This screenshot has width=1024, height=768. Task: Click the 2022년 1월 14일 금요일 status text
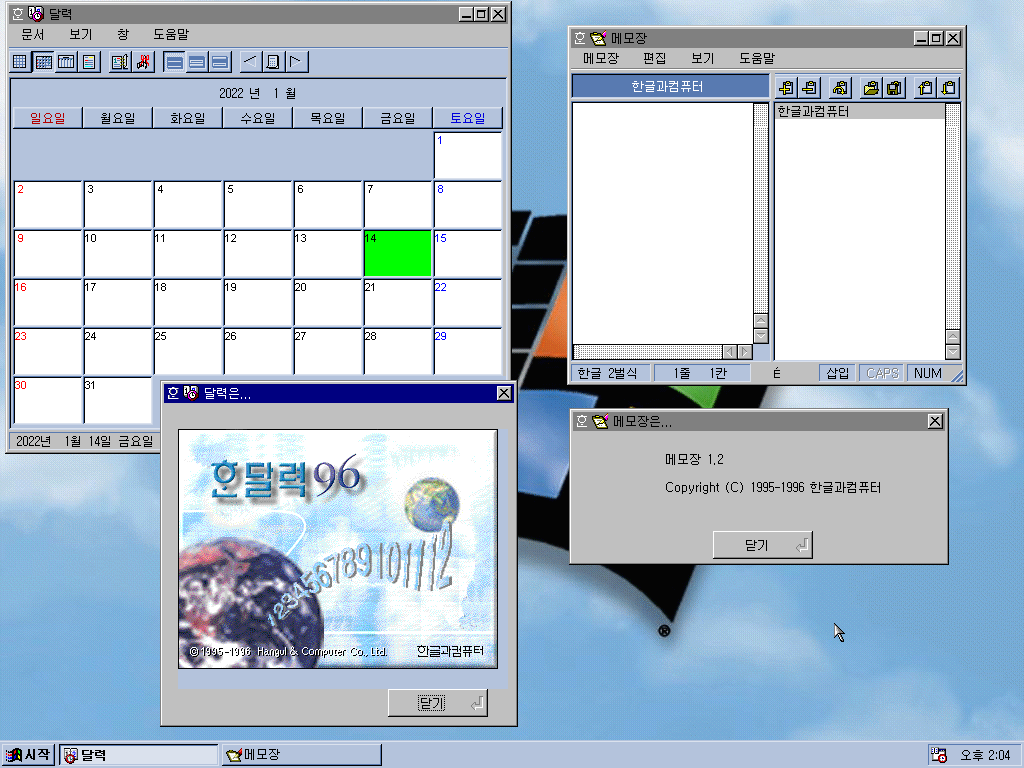point(84,441)
